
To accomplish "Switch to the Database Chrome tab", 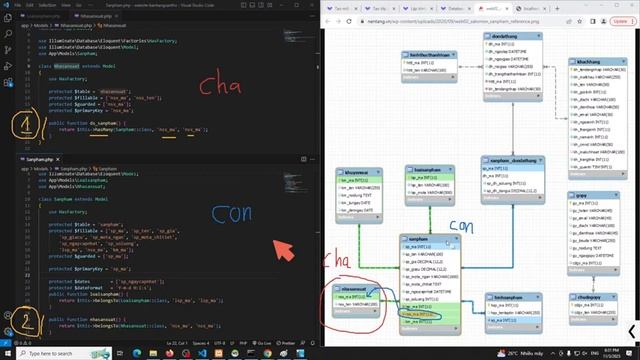I will (x=455, y=9).
